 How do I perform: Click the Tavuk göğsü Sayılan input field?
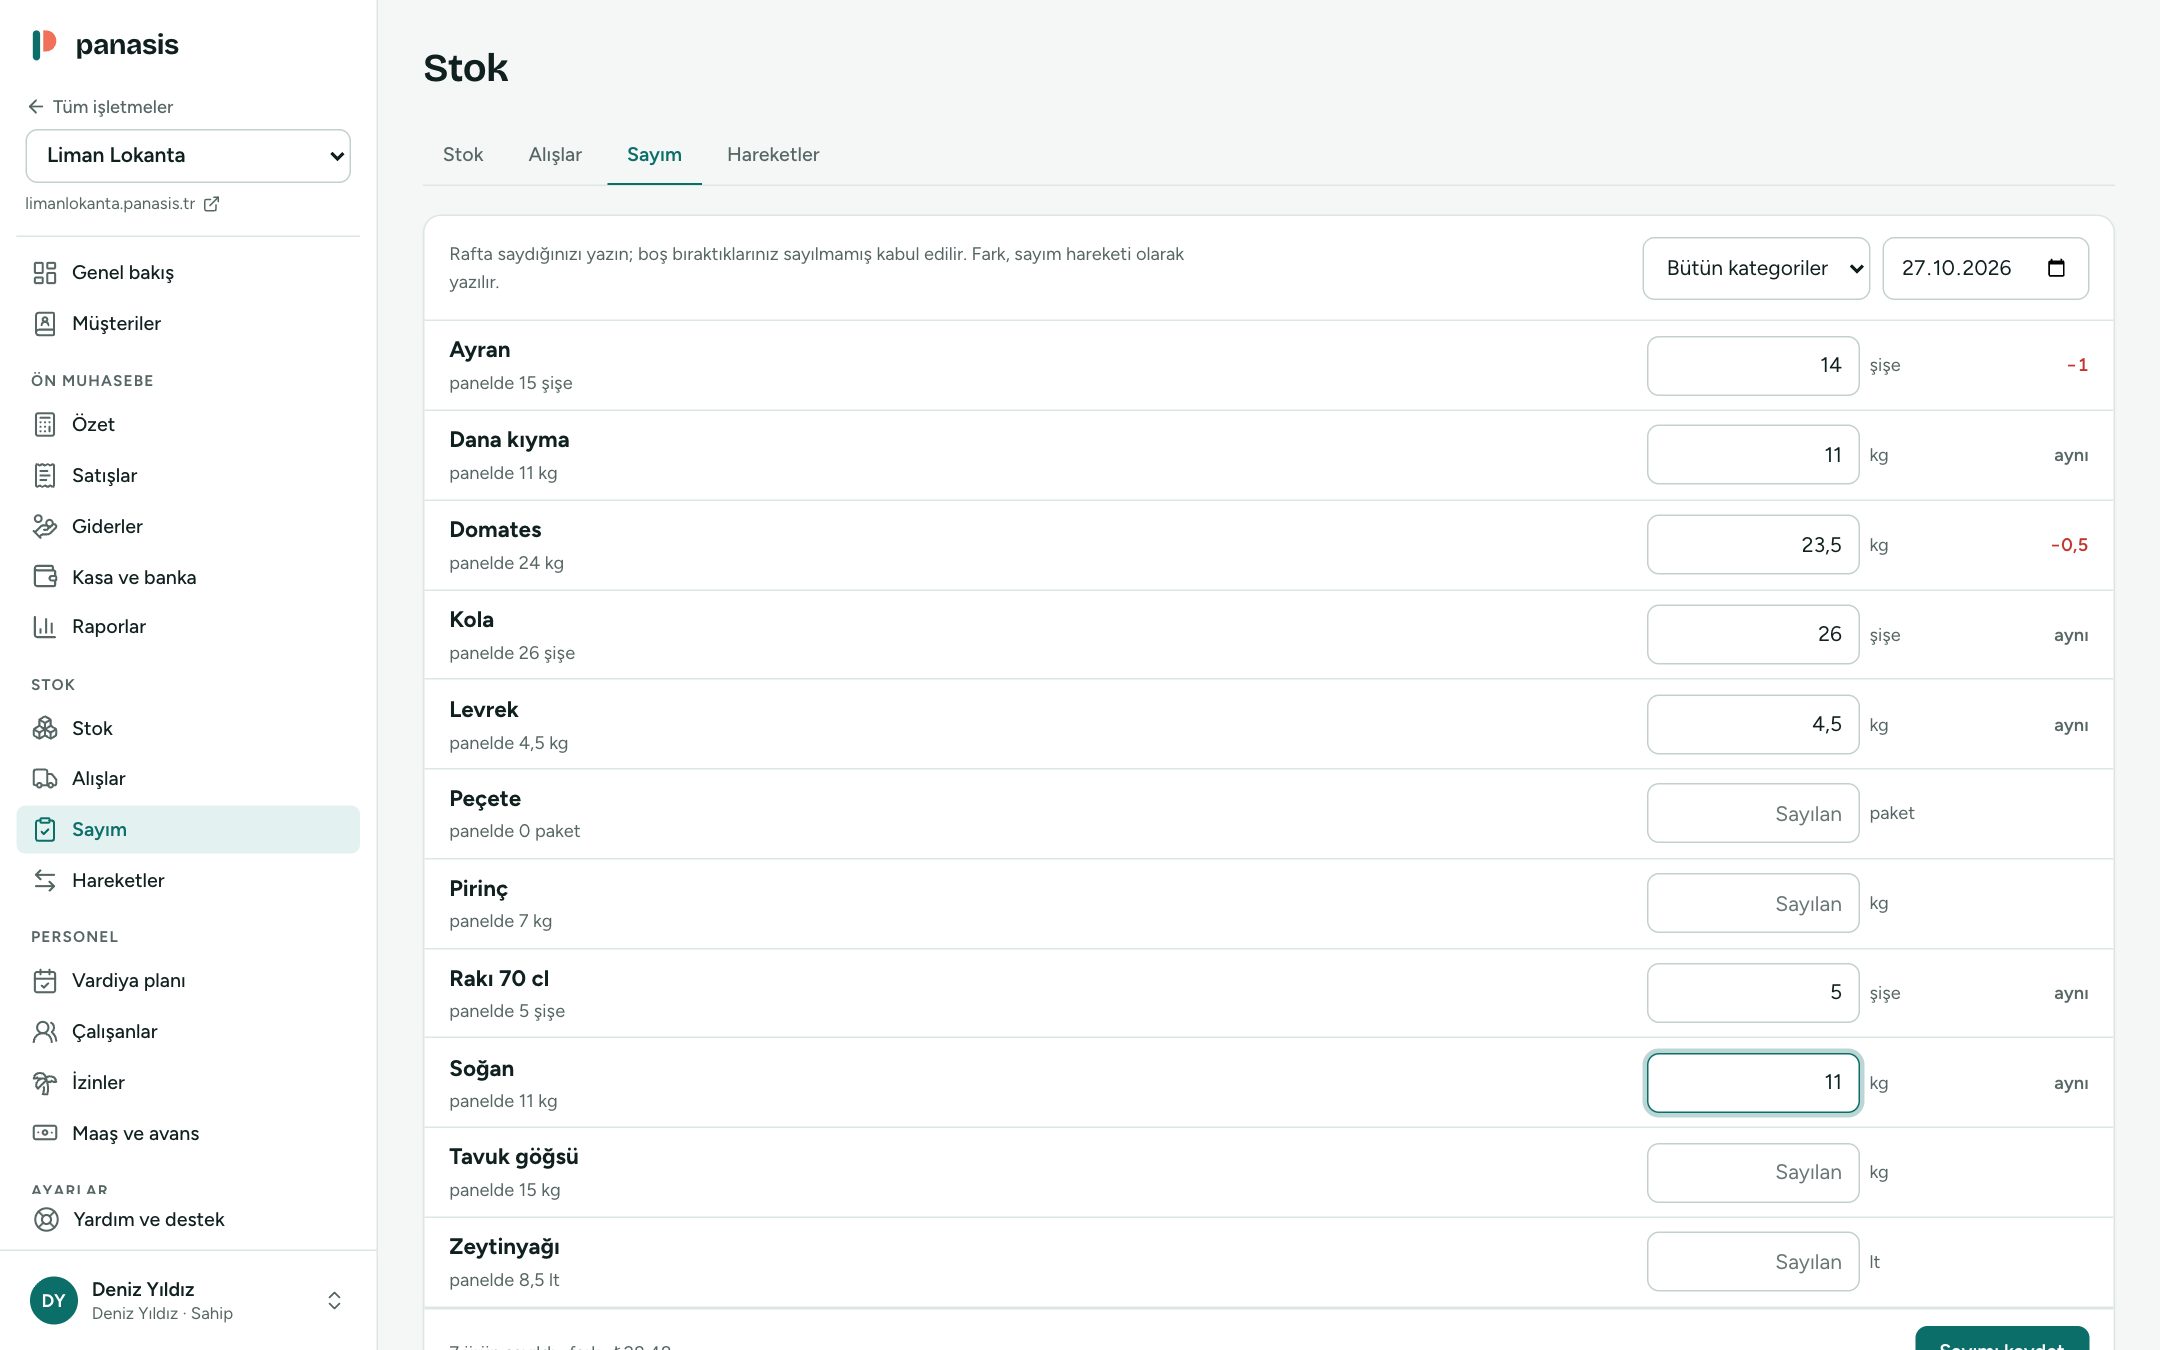(1753, 1173)
